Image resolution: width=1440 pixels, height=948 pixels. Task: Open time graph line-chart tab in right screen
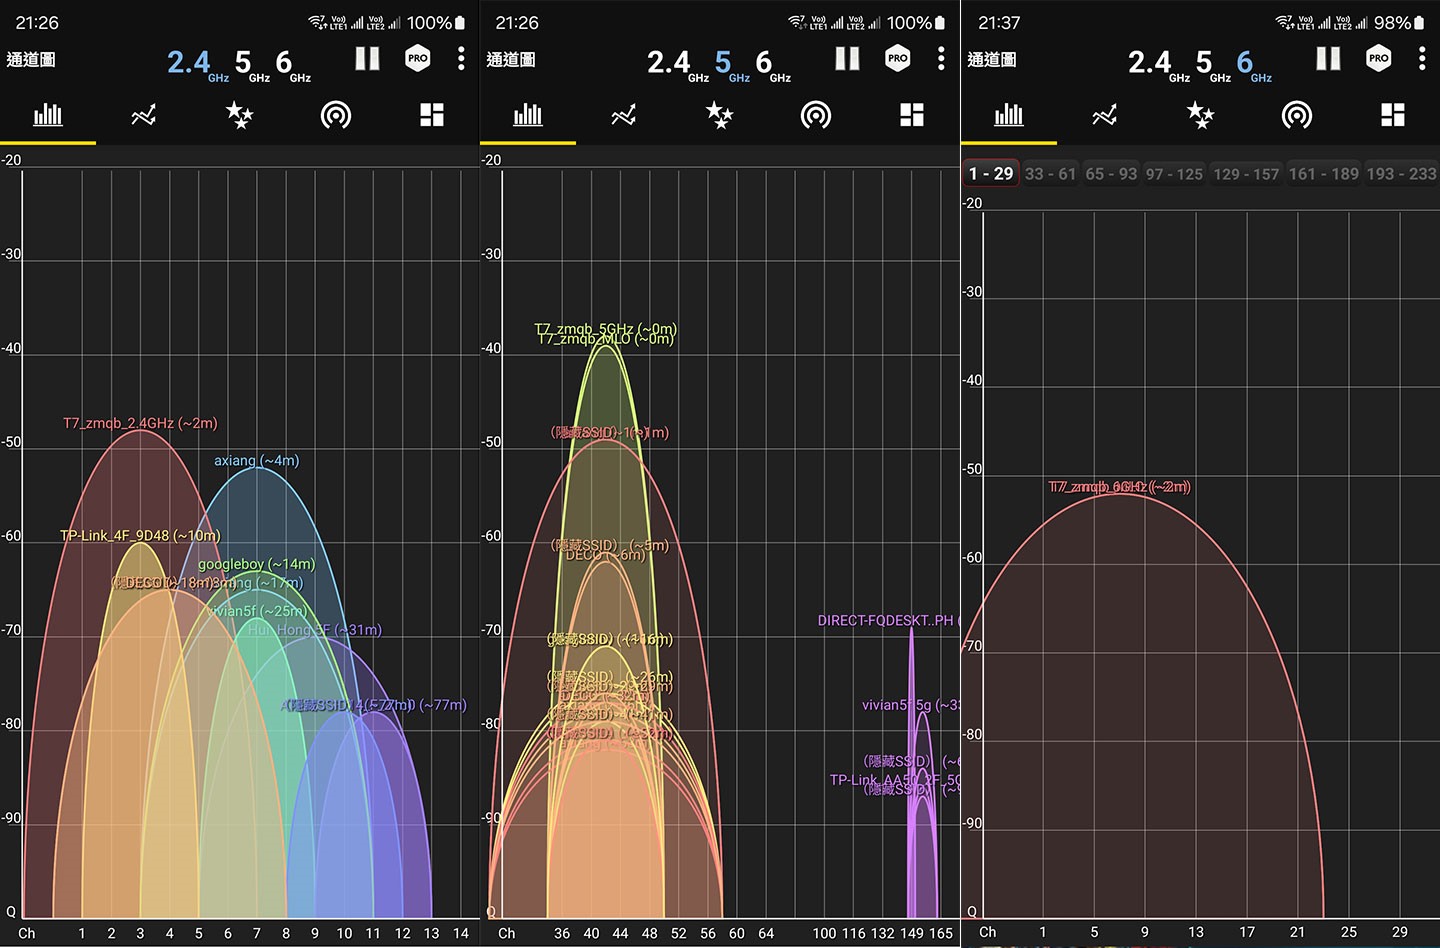point(1105,115)
